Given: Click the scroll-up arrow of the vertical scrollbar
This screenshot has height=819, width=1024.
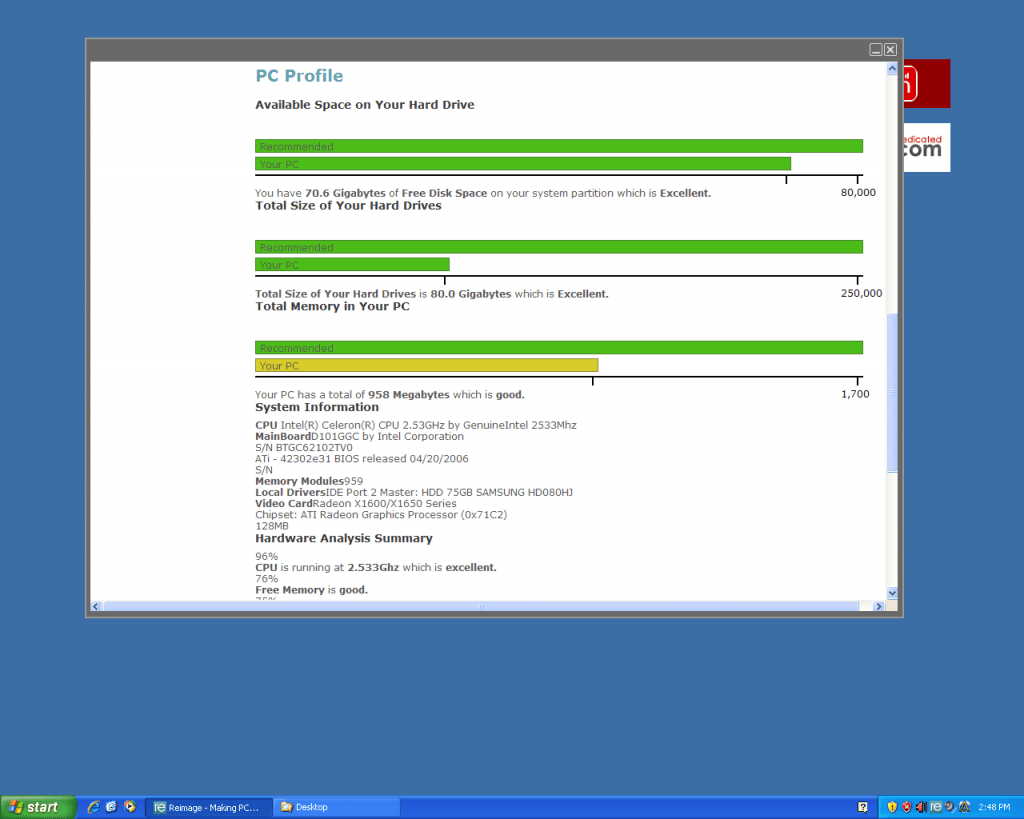Looking at the screenshot, I should pyautogui.click(x=891, y=68).
